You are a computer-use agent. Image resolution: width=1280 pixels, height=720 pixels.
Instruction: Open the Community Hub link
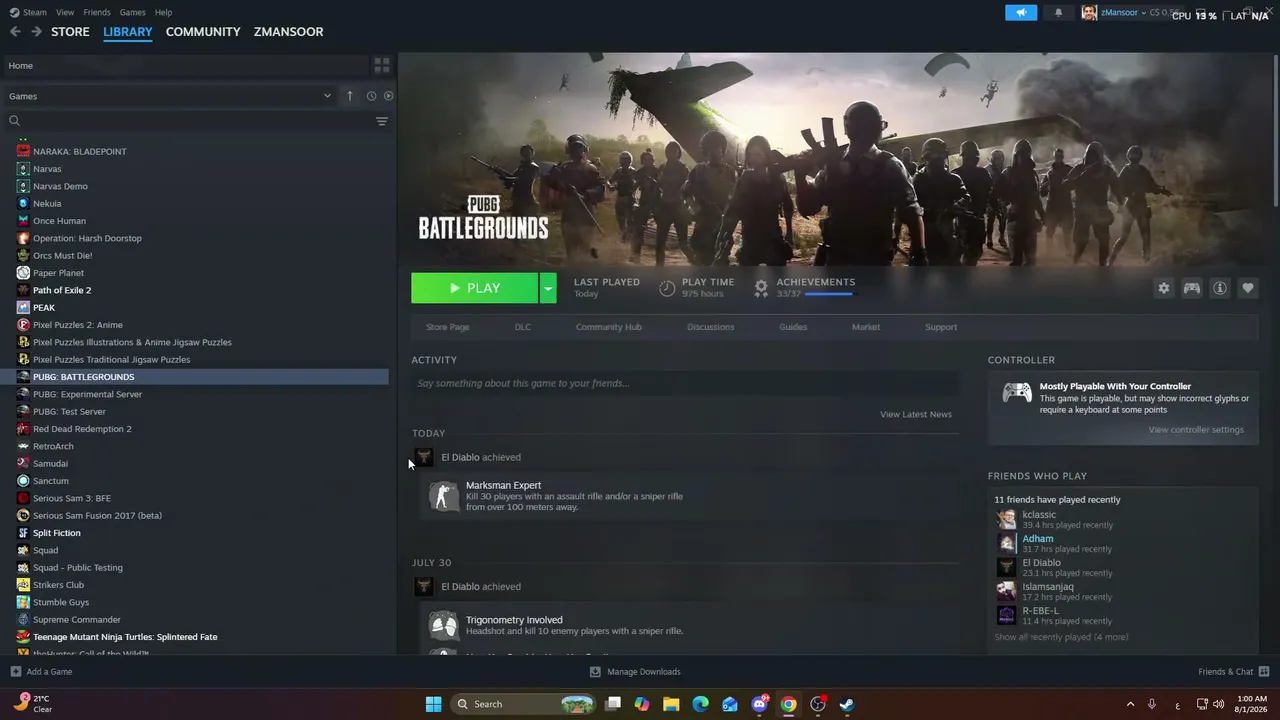click(x=609, y=327)
